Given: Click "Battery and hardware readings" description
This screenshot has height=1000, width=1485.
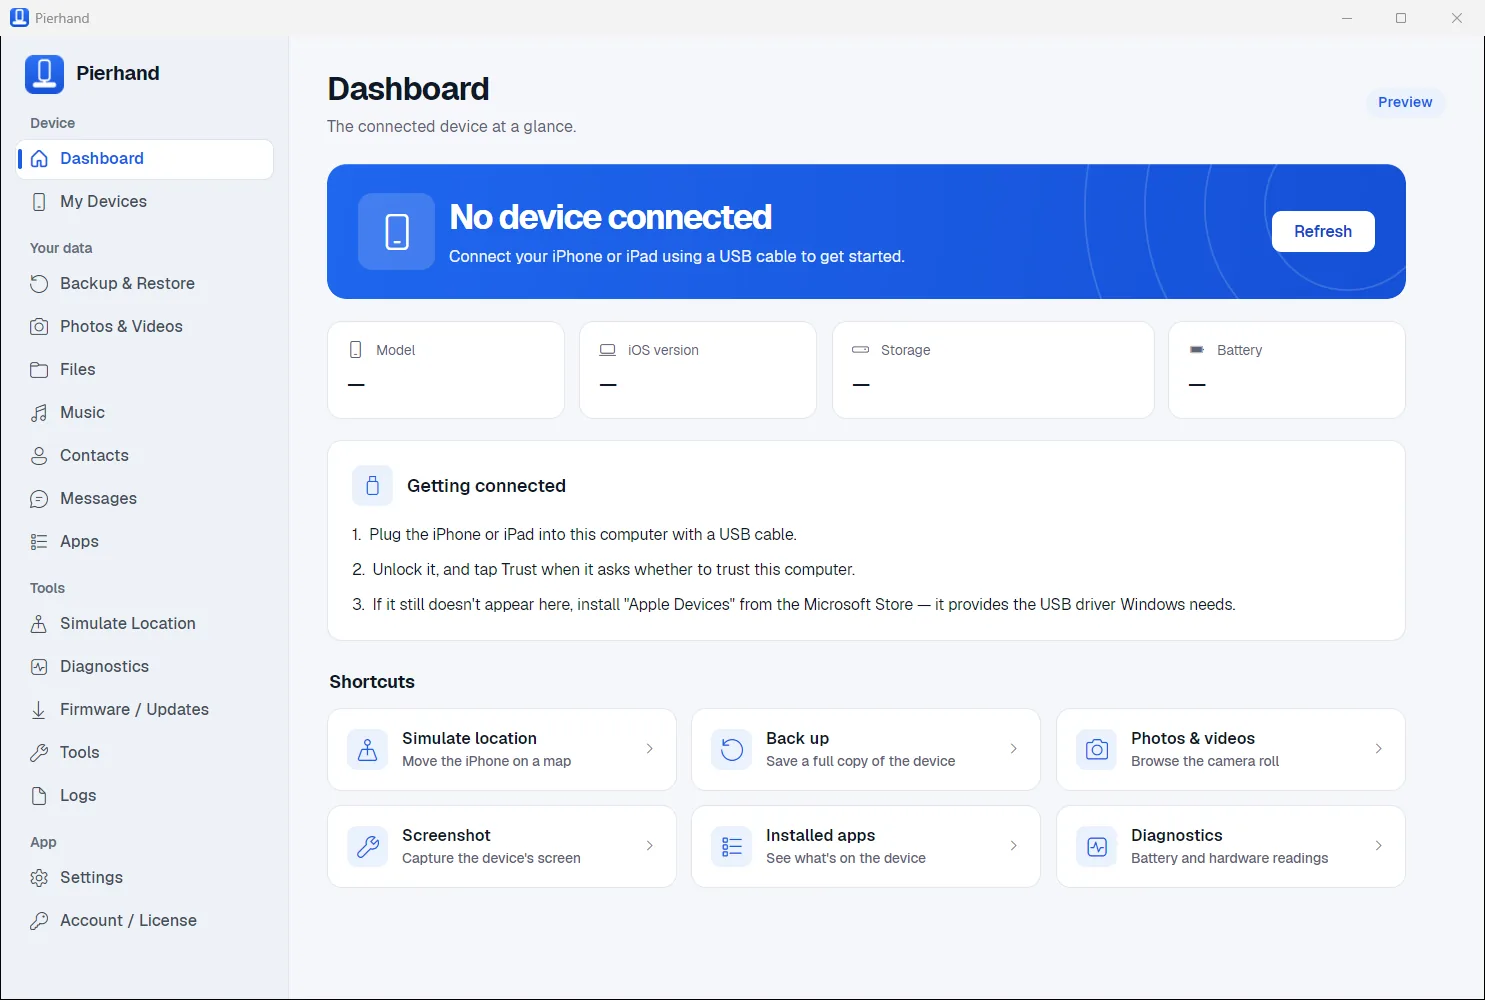Looking at the screenshot, I should click(1229, 859).
